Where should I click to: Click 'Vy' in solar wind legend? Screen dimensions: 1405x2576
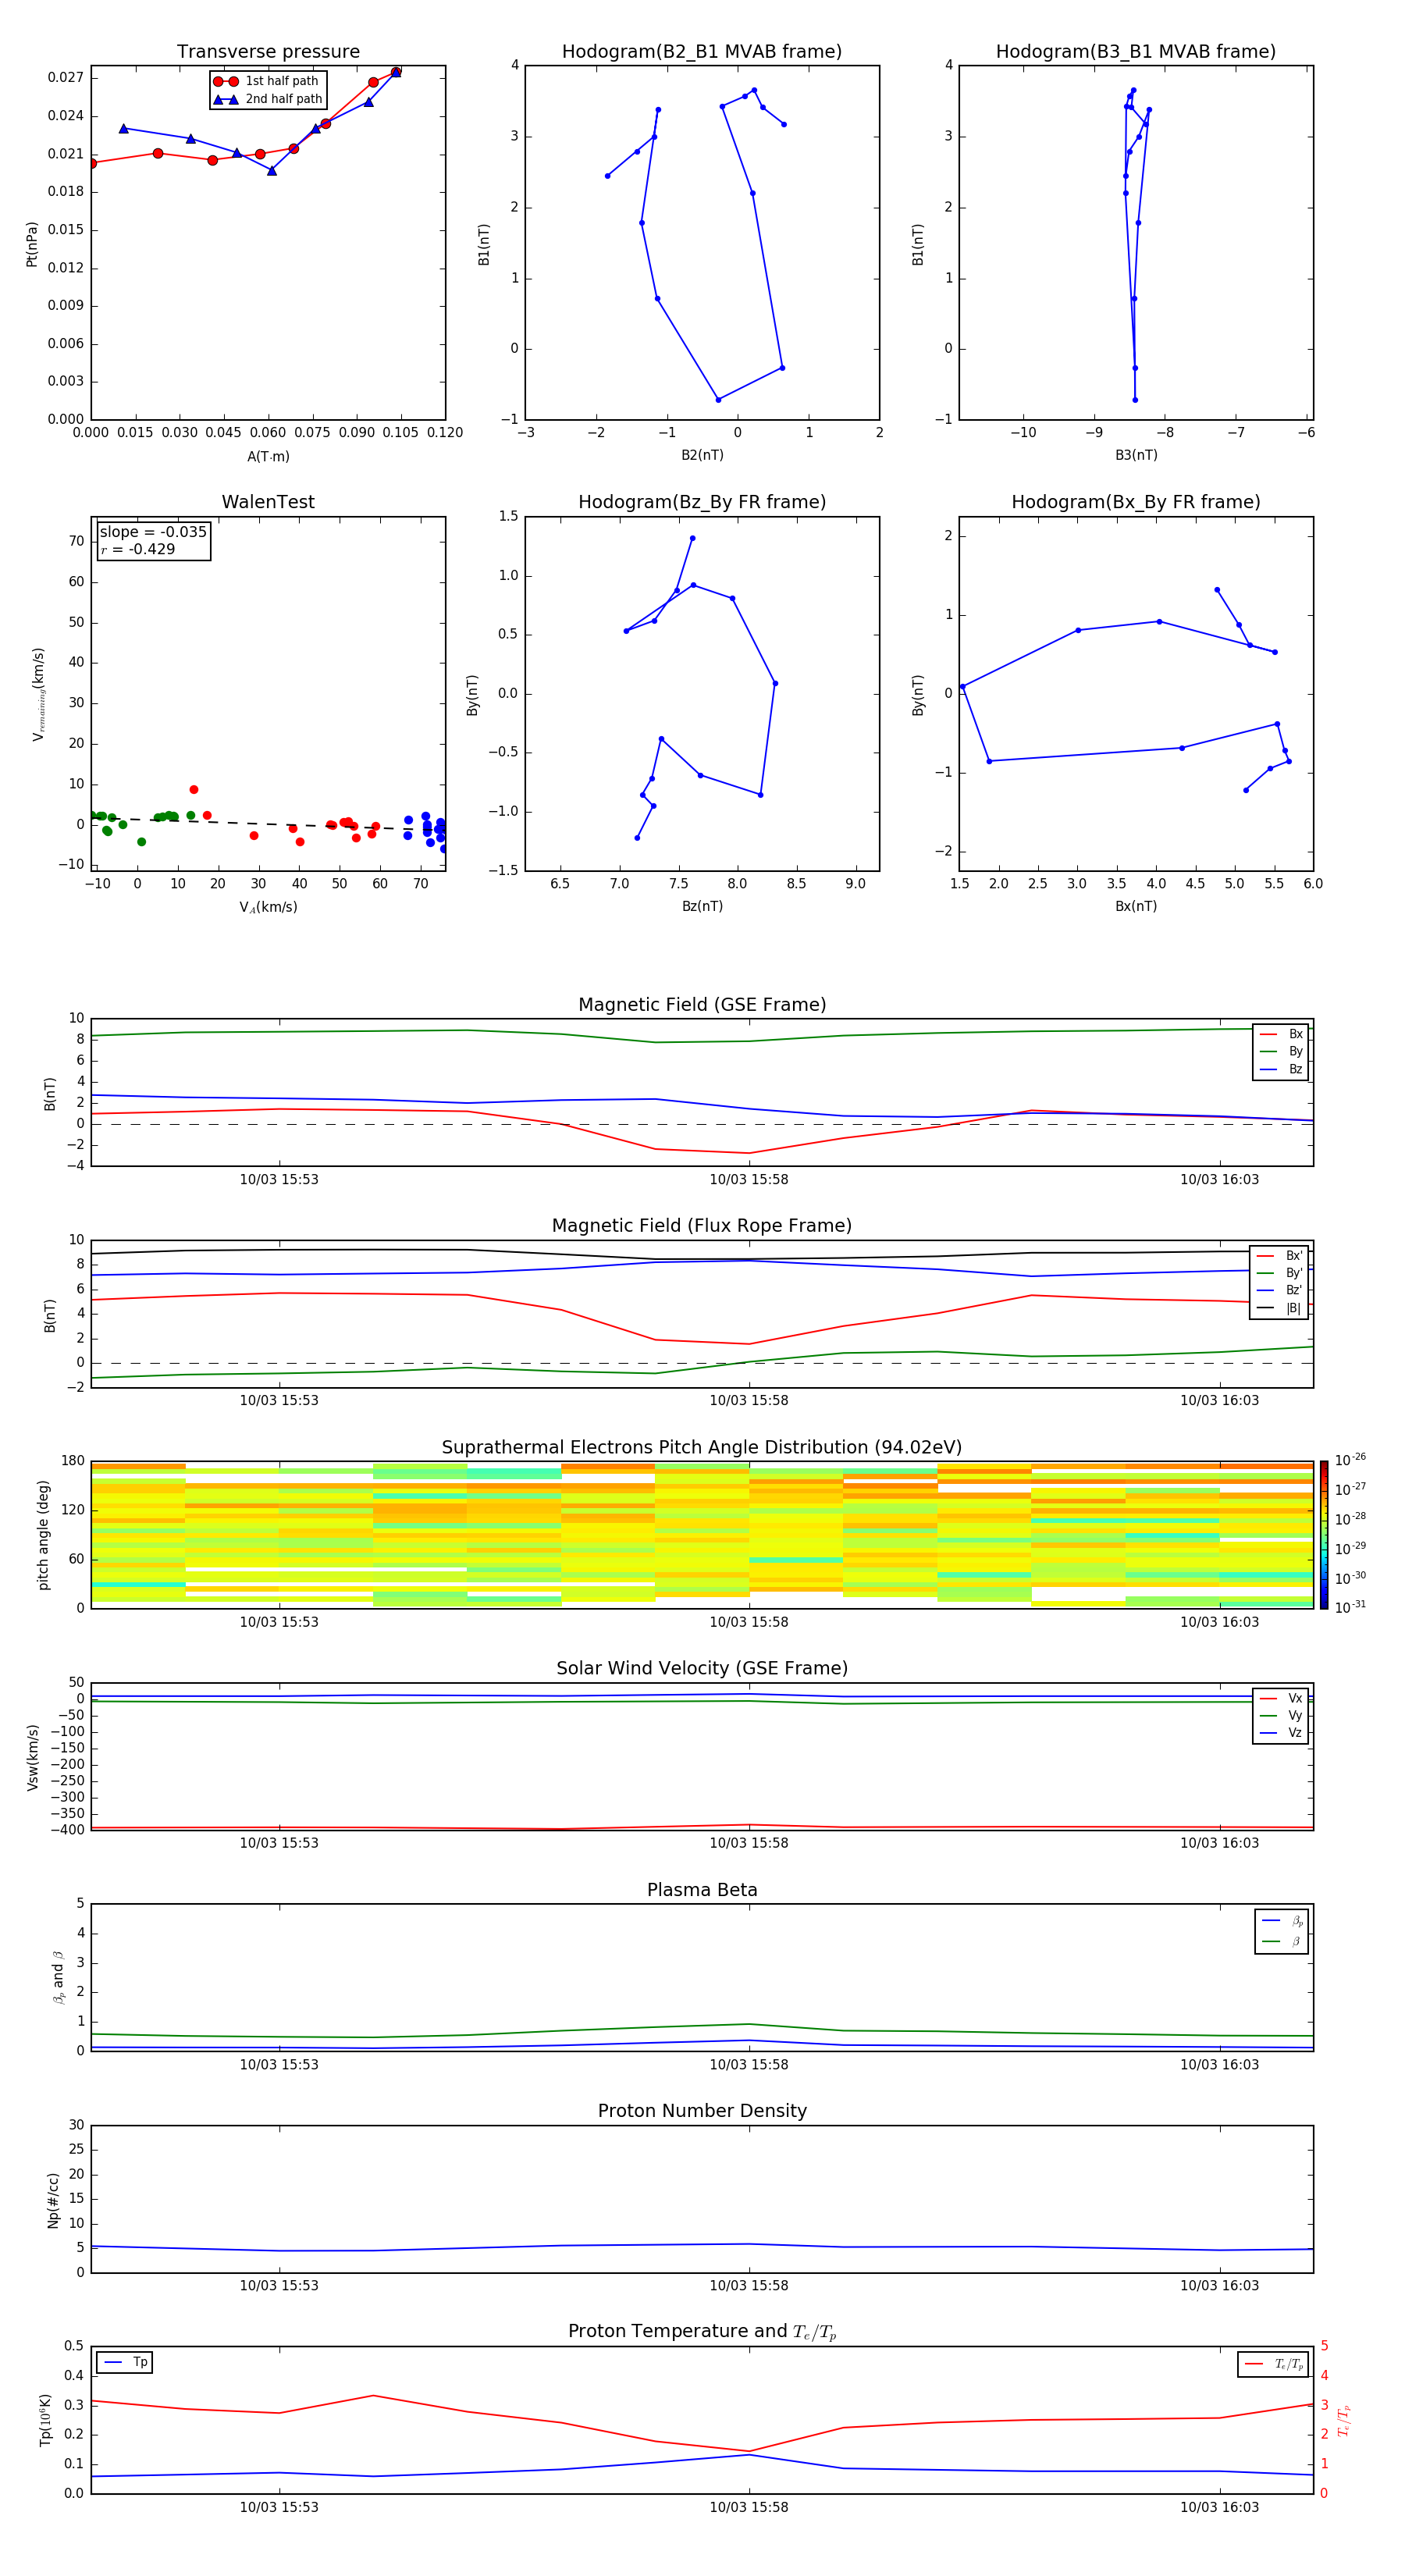click(1295, 1716)
